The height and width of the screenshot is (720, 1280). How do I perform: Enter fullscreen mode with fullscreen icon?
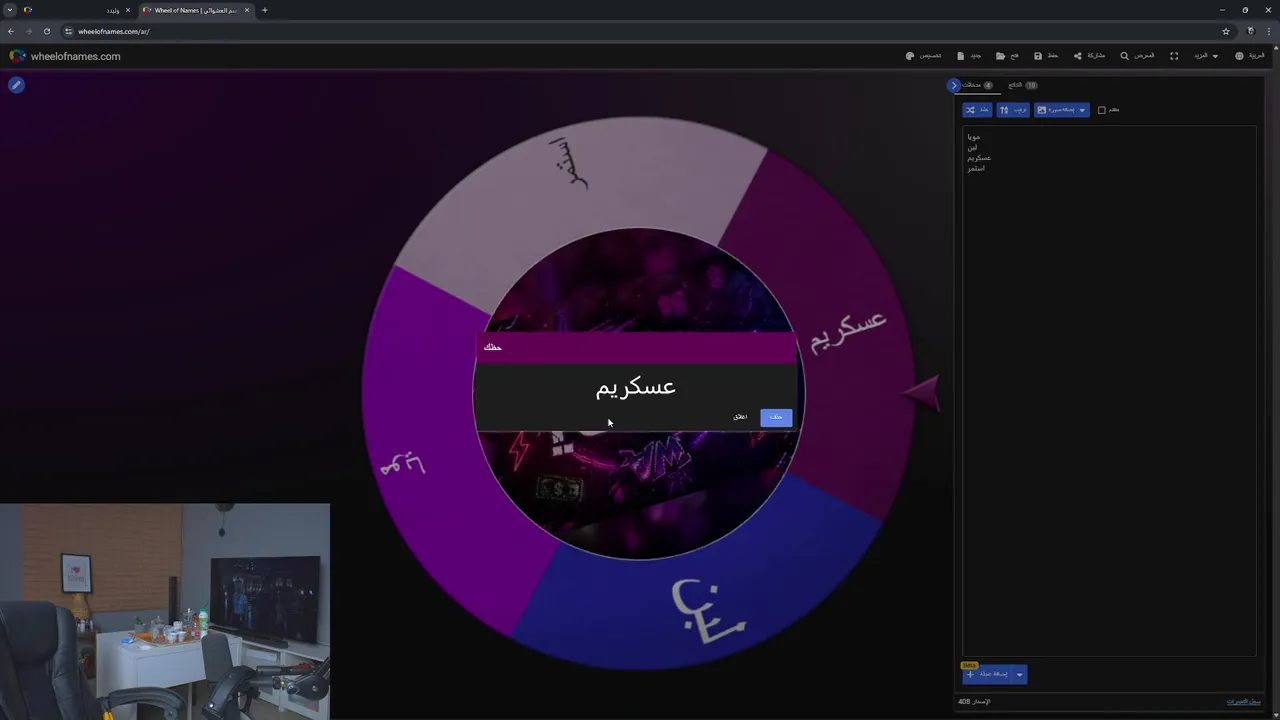(x=1174, y=56)
